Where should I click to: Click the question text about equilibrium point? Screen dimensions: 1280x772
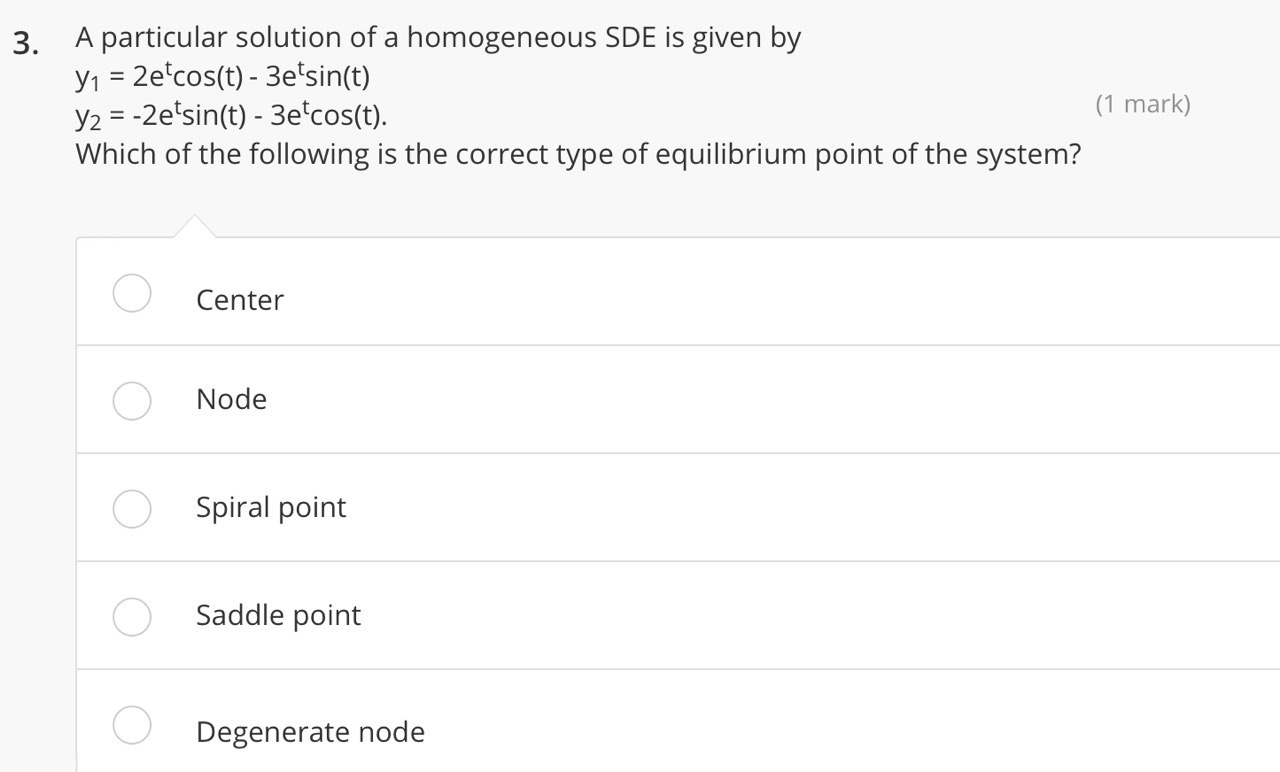point(577,153)
